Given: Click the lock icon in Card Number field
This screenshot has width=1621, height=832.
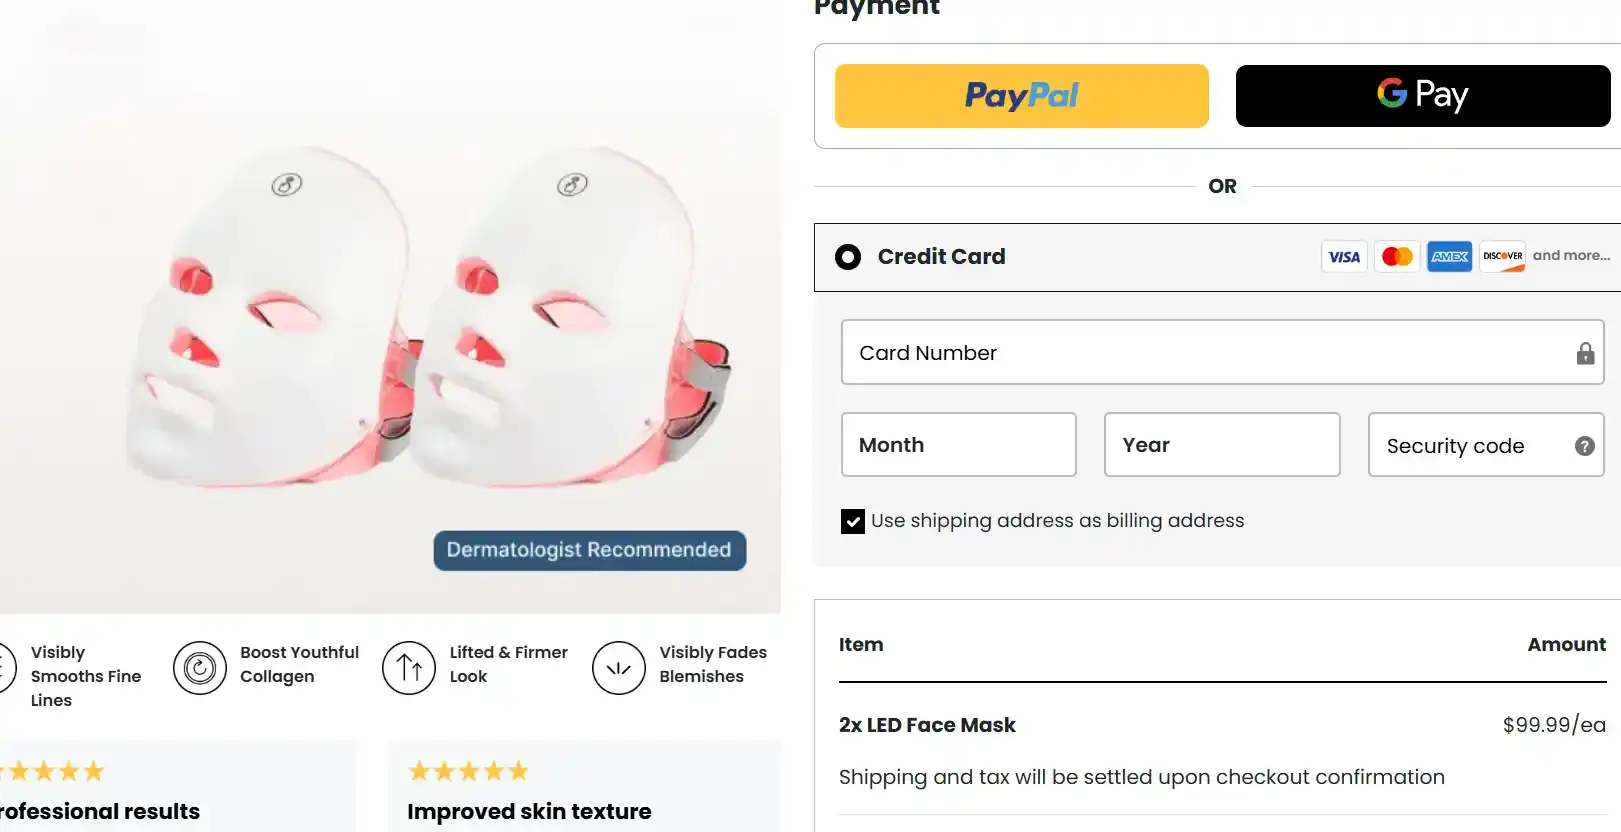Looking at the screenshot, I should [x=1584, y=353].
